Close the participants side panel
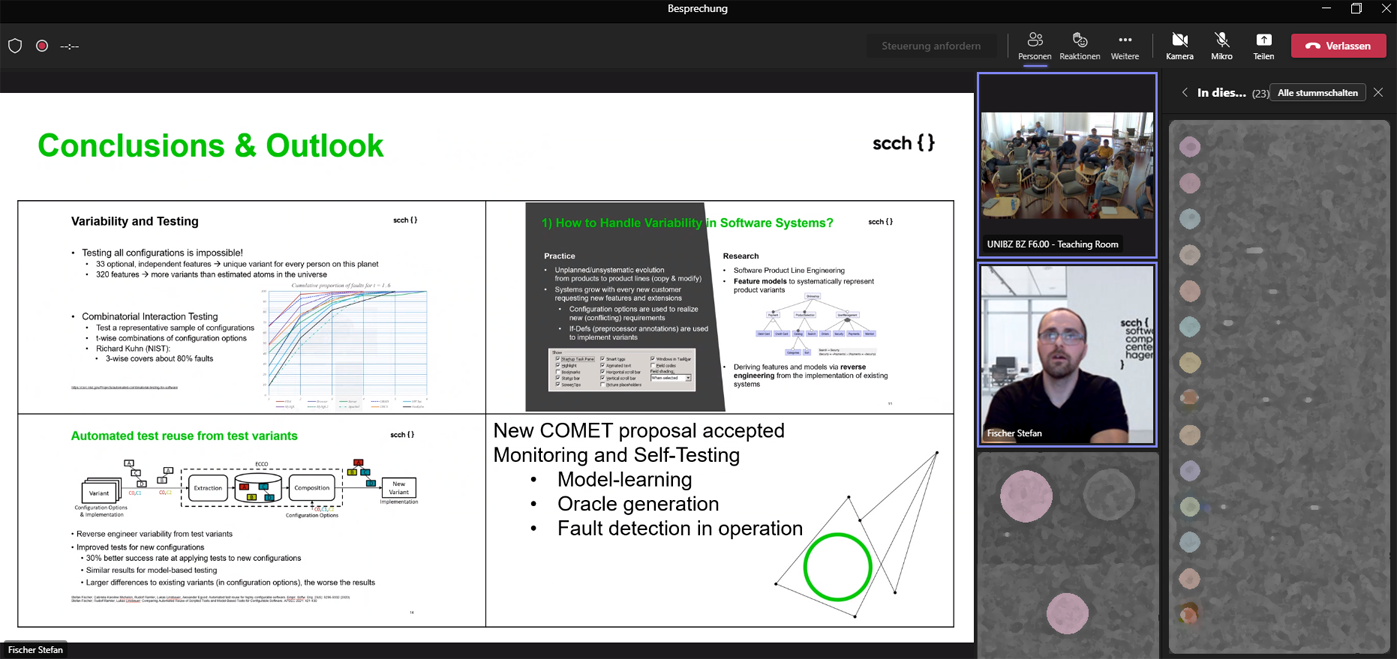This screenshot has width=1397, height=659. 1378,93
